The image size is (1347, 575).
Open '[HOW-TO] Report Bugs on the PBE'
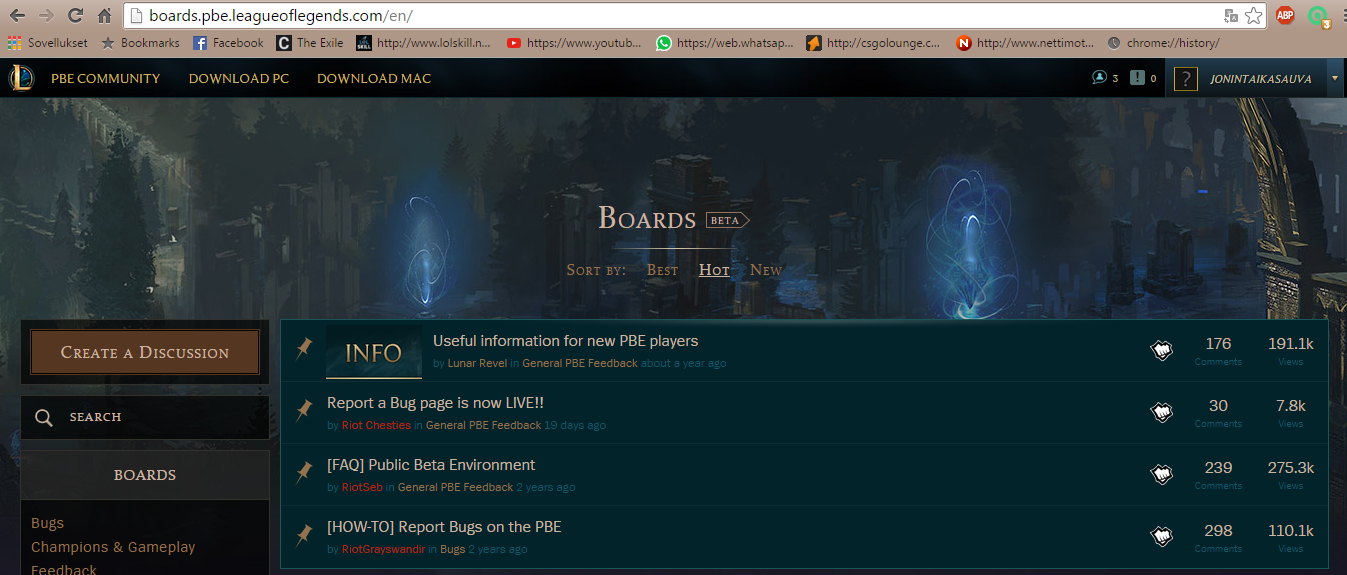[444, 527]
